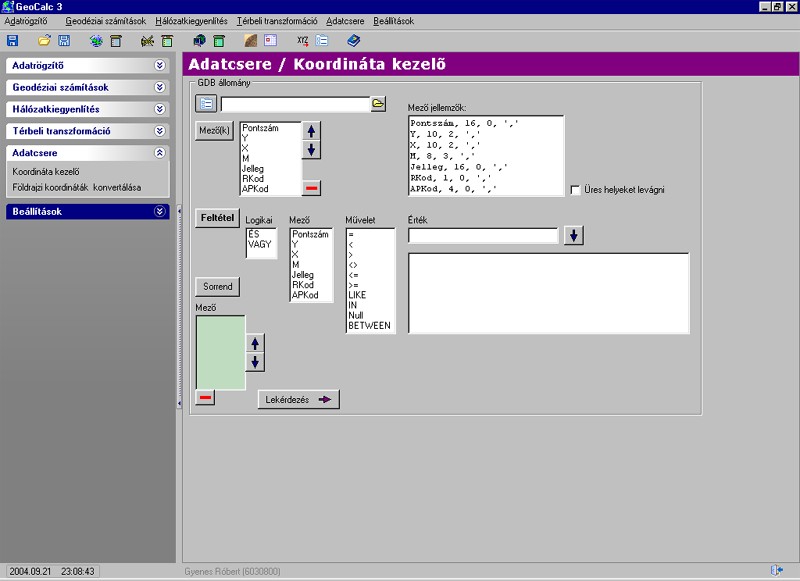This screenshot has height=581, width=800.
Task: Open help with the blue book icon
Action: pos(354,40)
